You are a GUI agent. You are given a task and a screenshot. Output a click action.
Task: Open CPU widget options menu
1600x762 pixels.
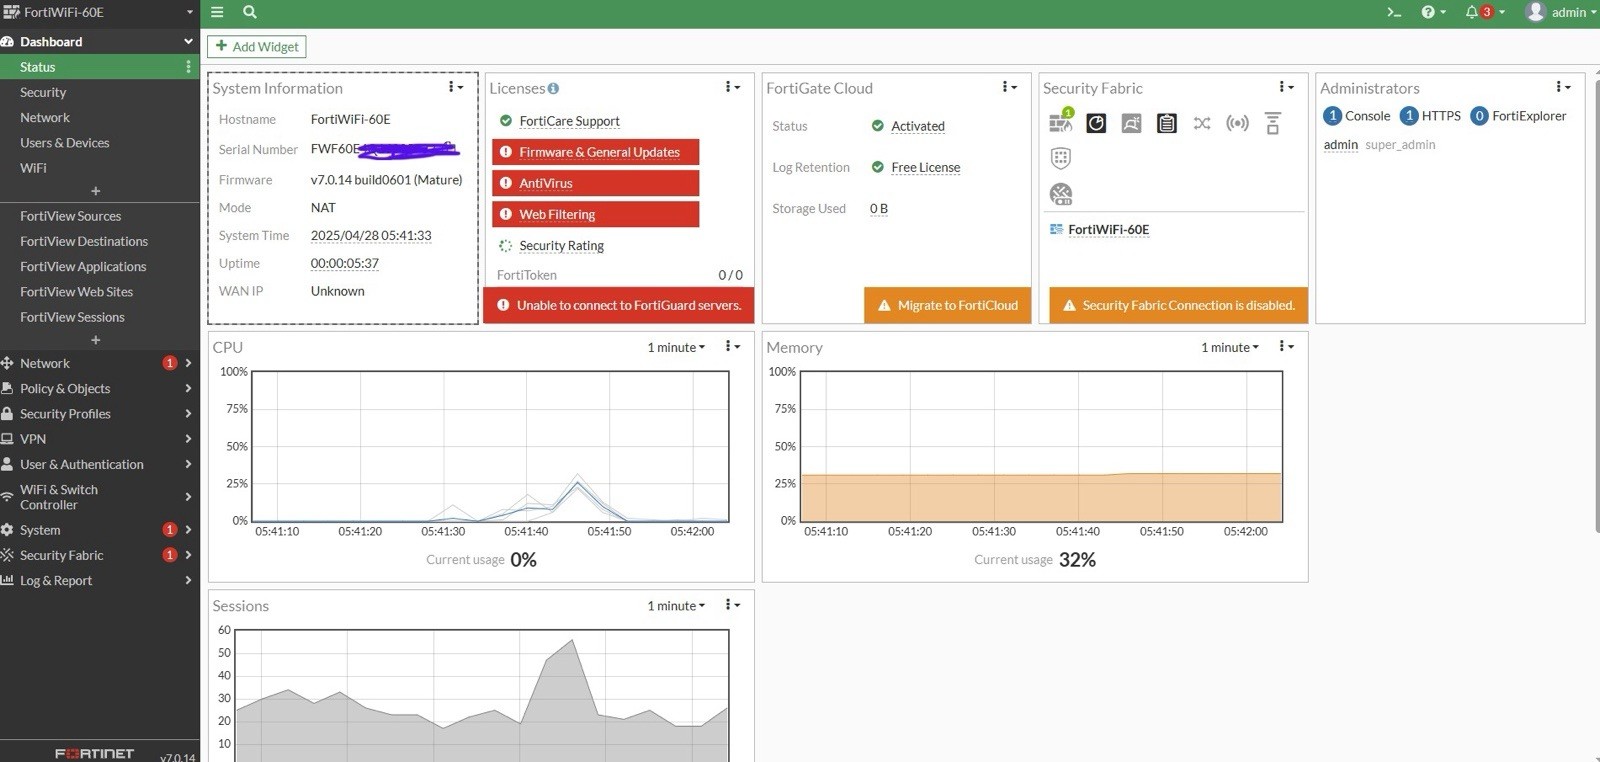(732, 346)
